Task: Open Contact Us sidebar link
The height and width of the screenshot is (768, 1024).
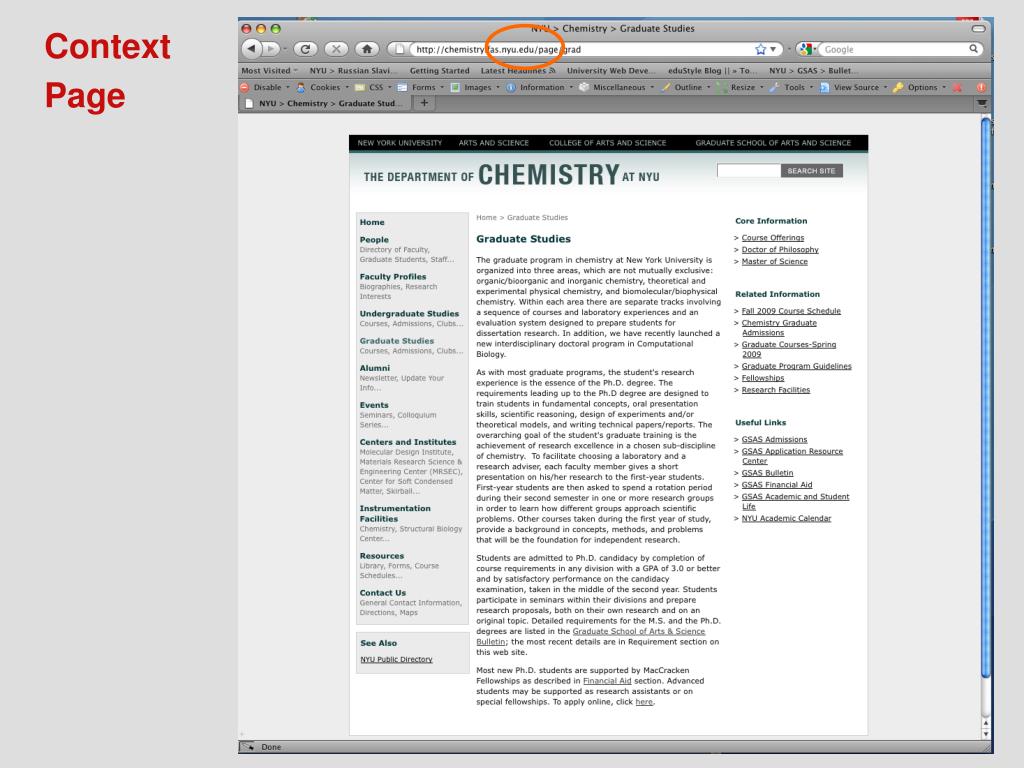Action: [x=382, y=593]
